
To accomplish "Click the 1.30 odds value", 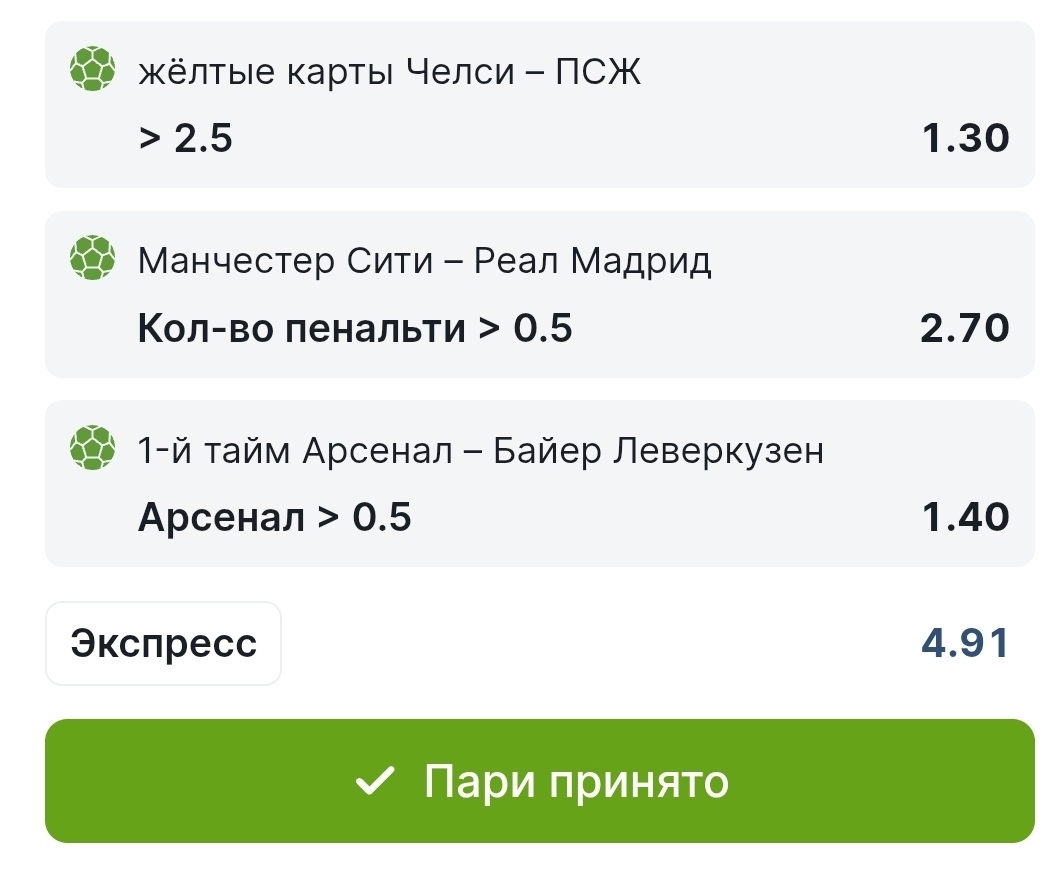I will [x=965, y=138].
